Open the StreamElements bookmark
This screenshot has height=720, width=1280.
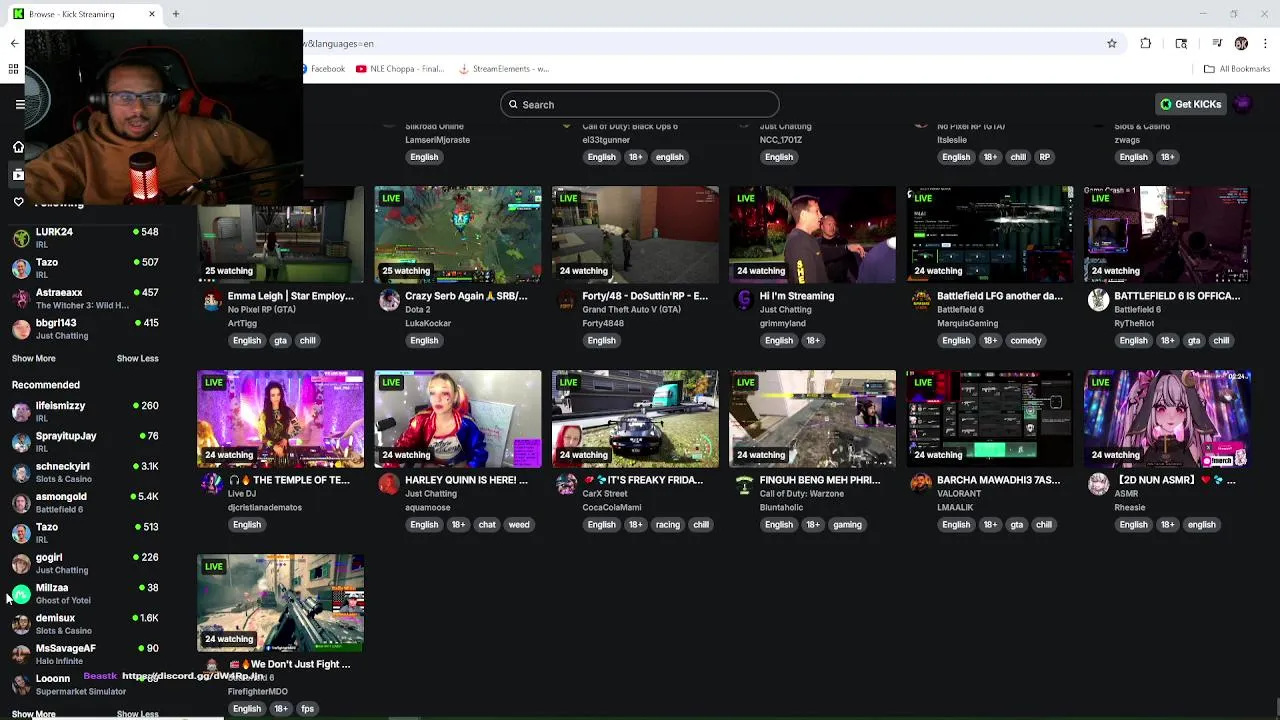505,69
